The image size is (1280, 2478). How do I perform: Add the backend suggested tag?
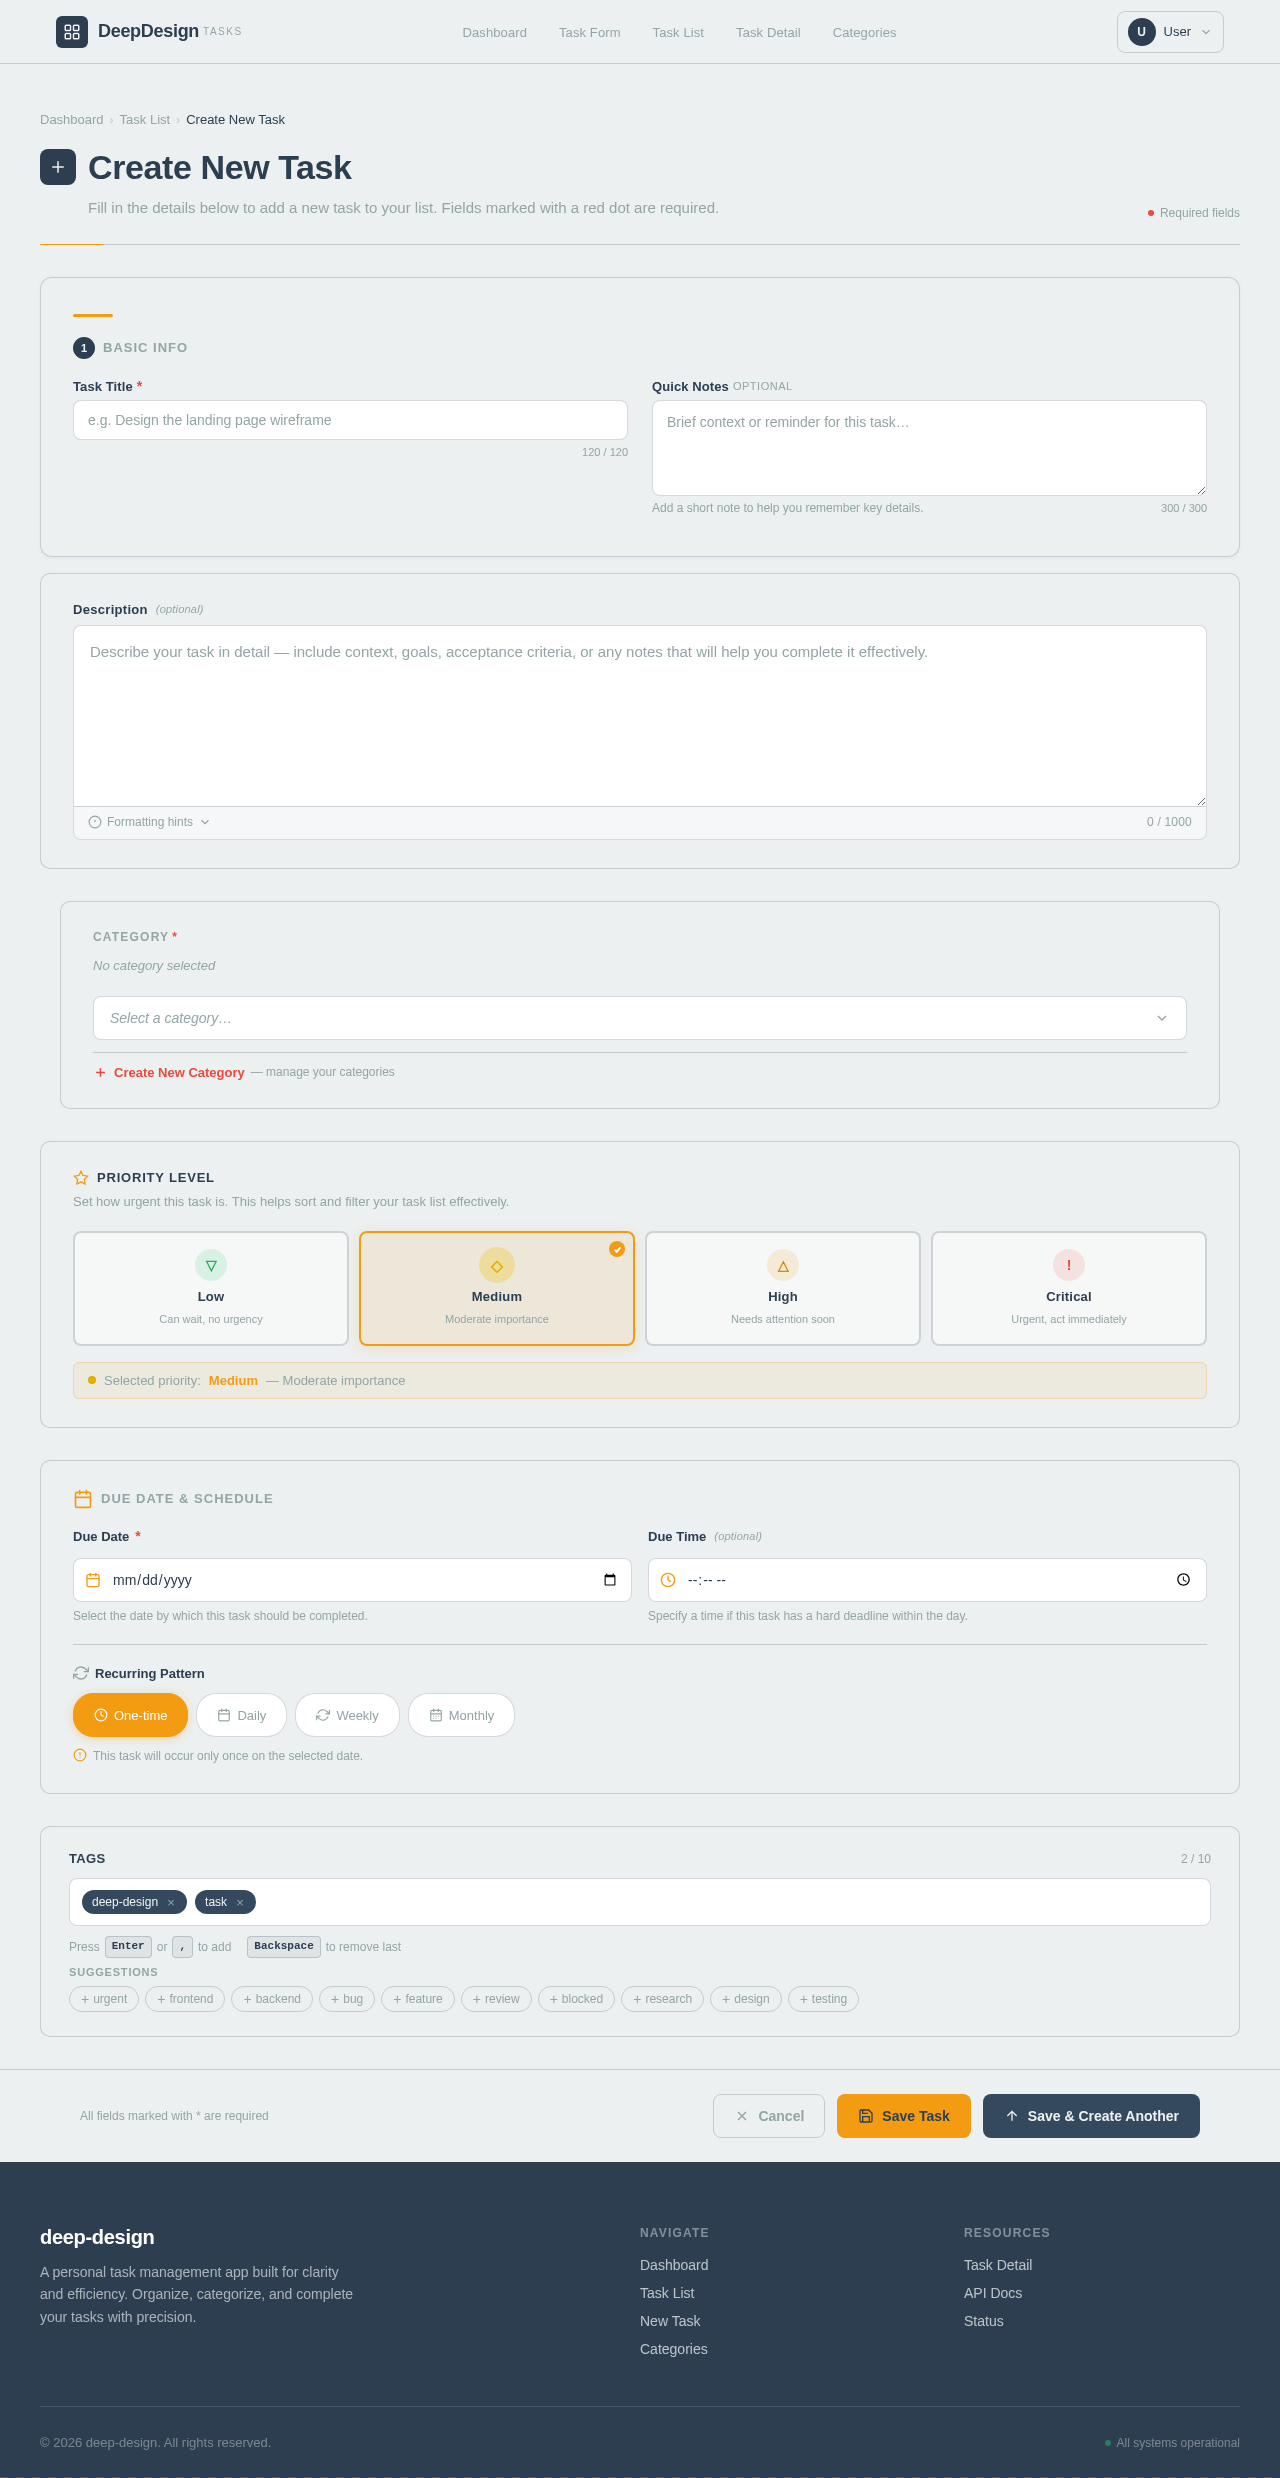[272, 1999]
